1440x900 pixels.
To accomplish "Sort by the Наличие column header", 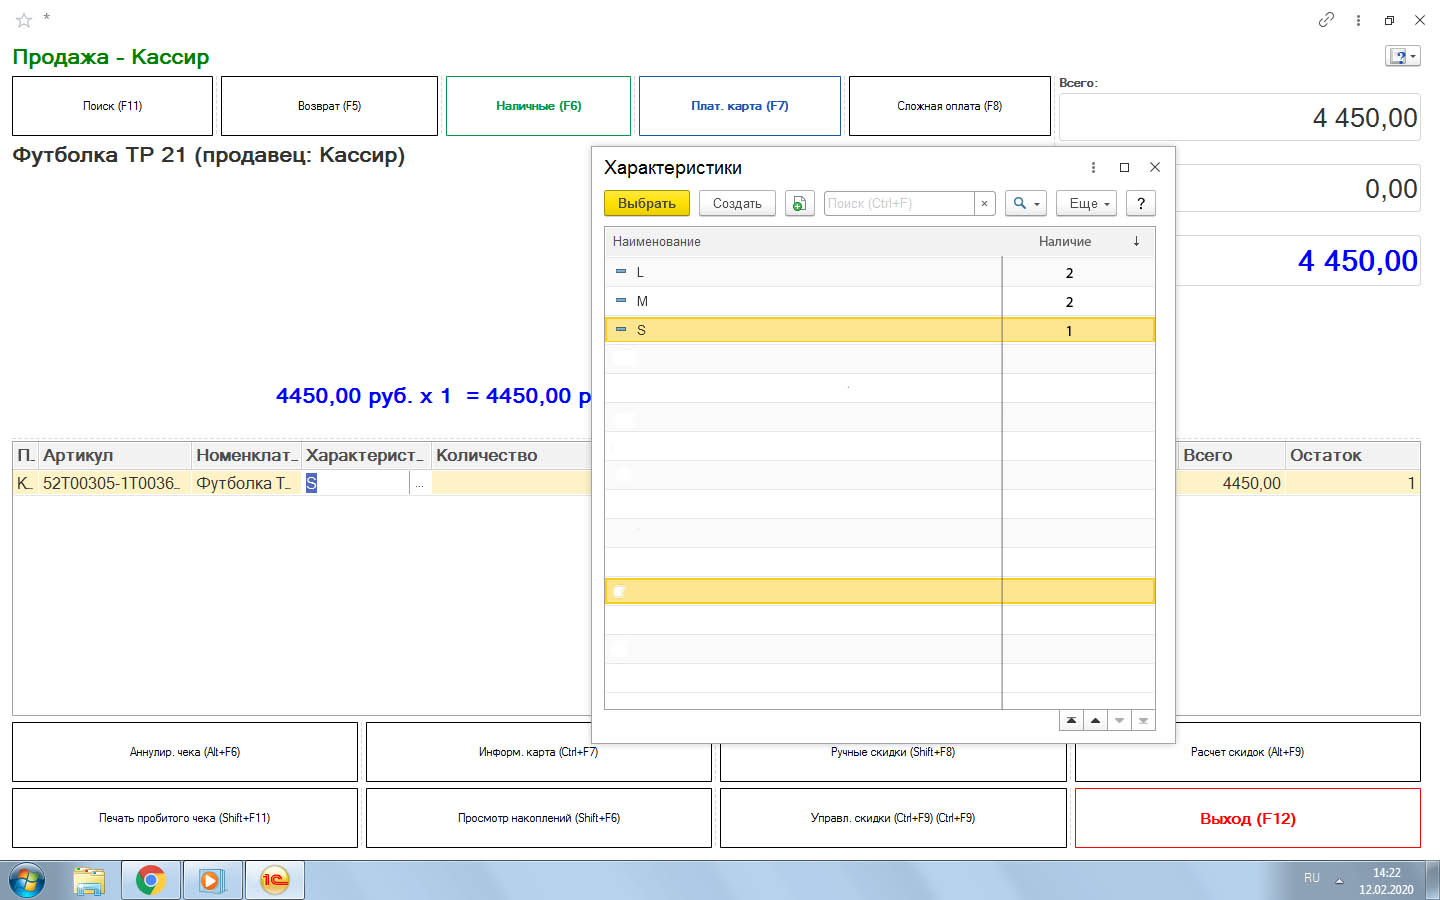I will click(1065, 242).
